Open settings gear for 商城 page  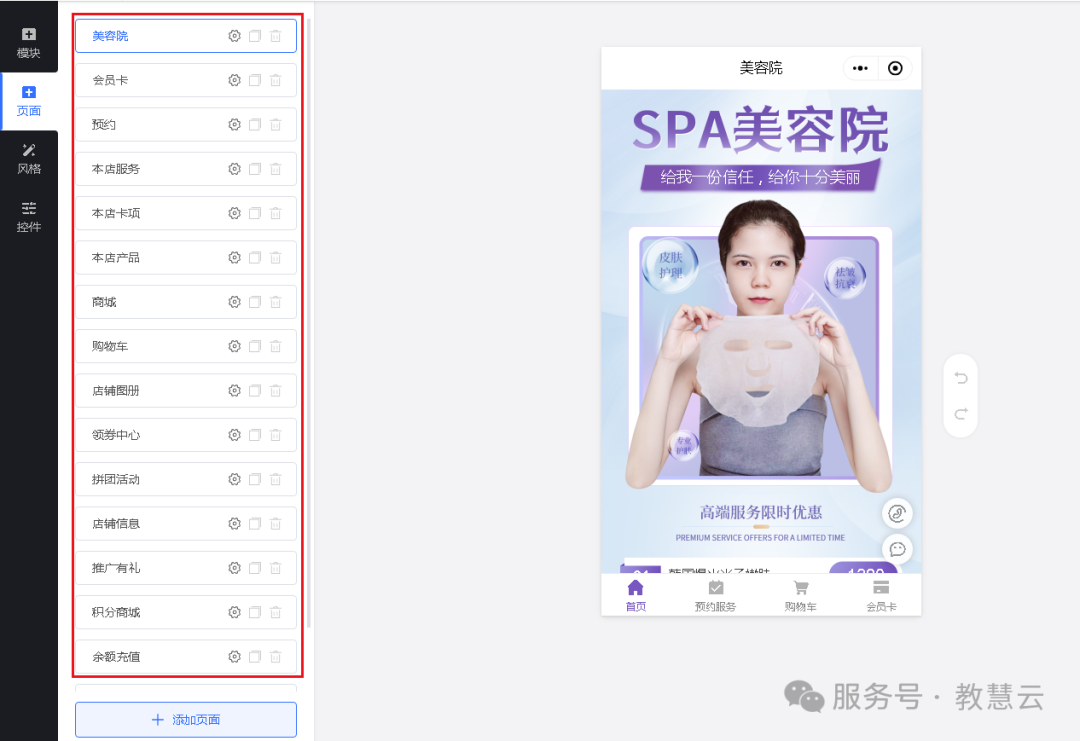(234, 302)
